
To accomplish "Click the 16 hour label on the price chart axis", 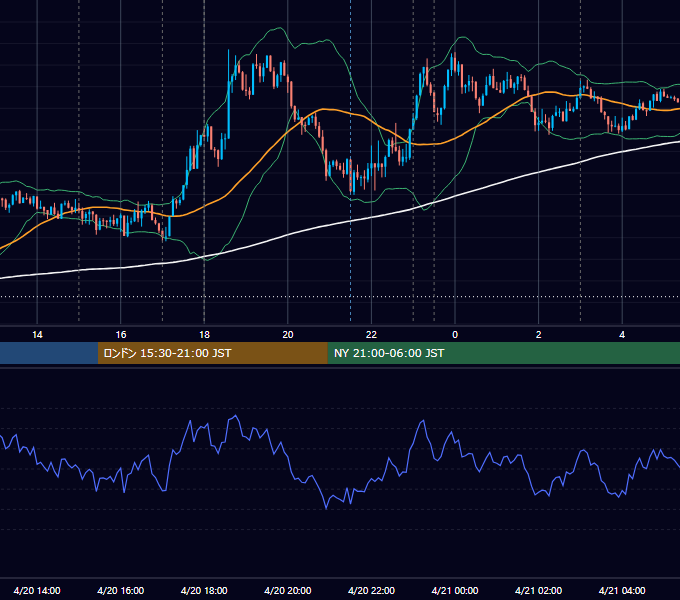I will (121, 335).
